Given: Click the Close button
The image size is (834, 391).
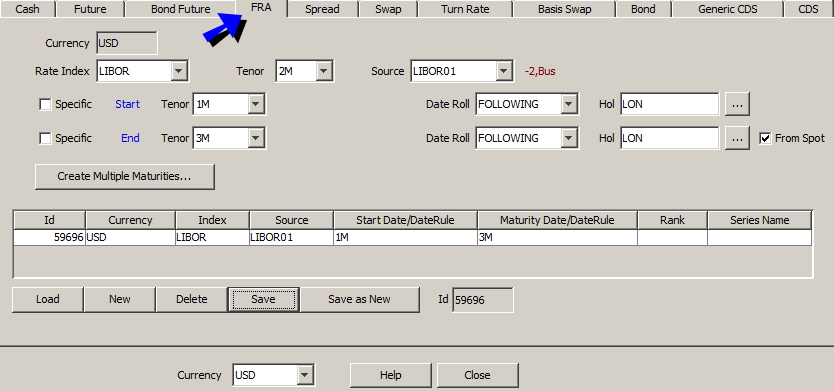Looking at the screenshot, I should [x=477, y=375].
